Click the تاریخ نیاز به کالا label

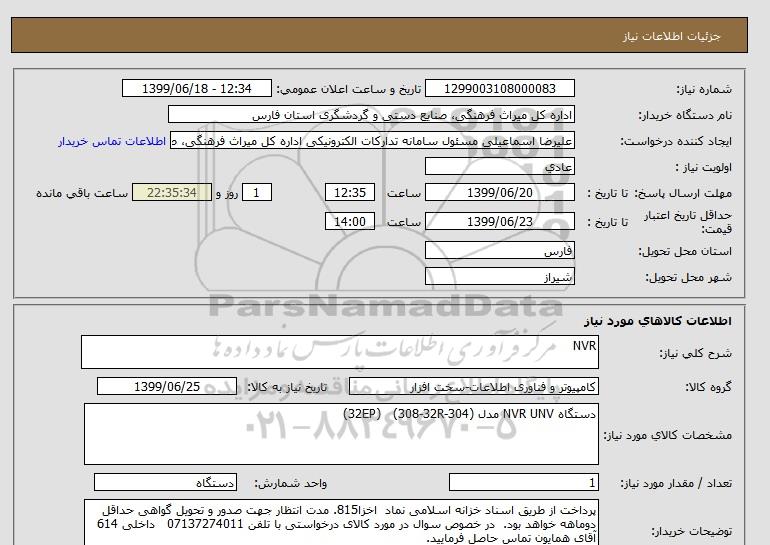(287, 387)
